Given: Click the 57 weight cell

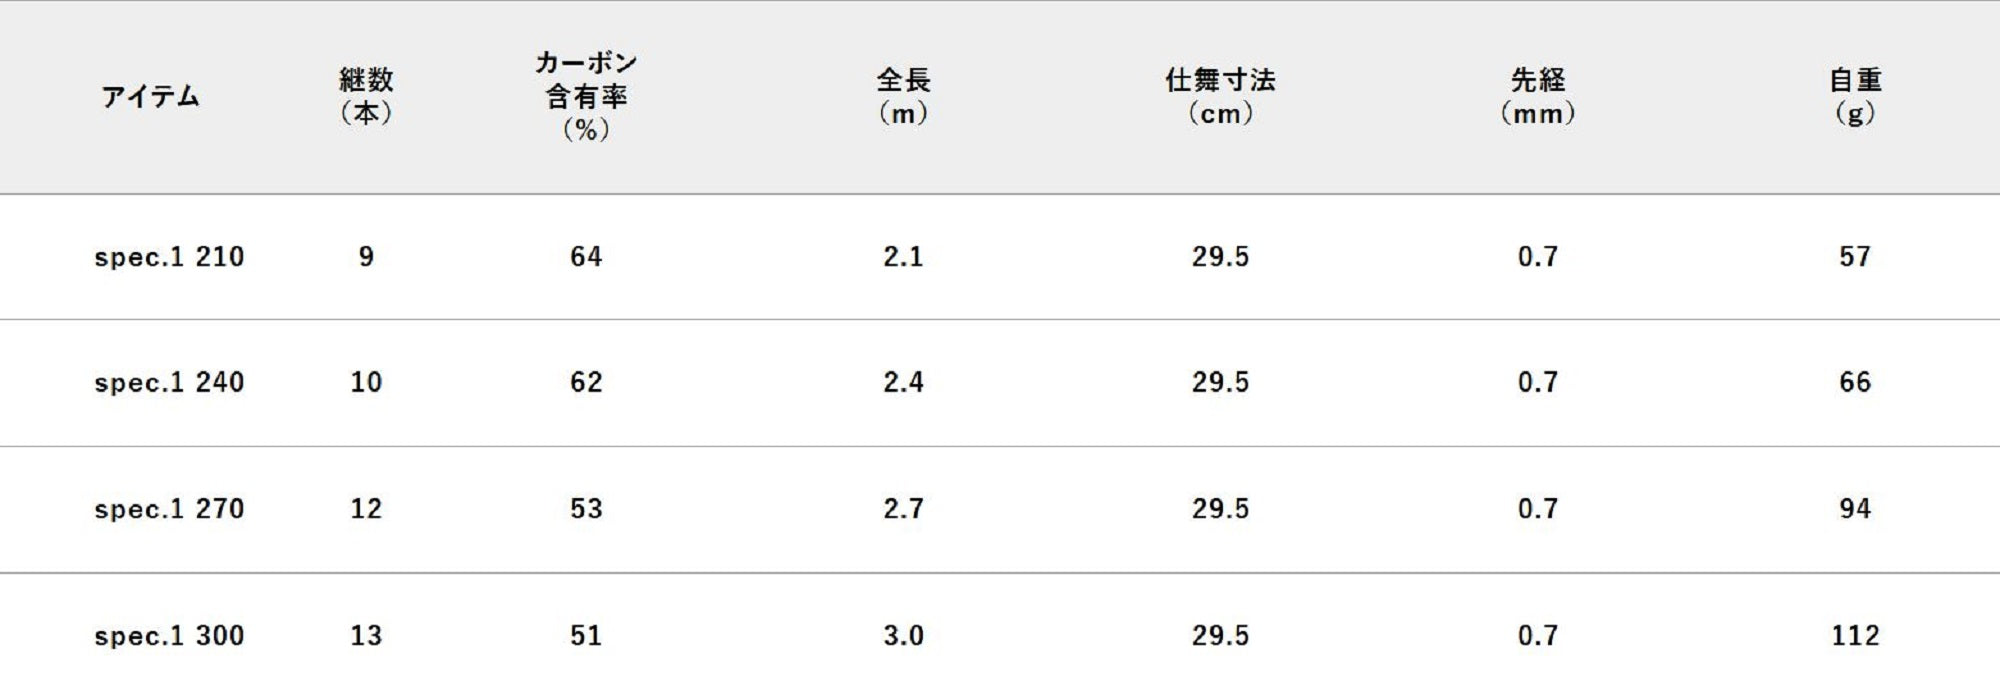Looking at the screenshot, I should (x=1855, y=257).
